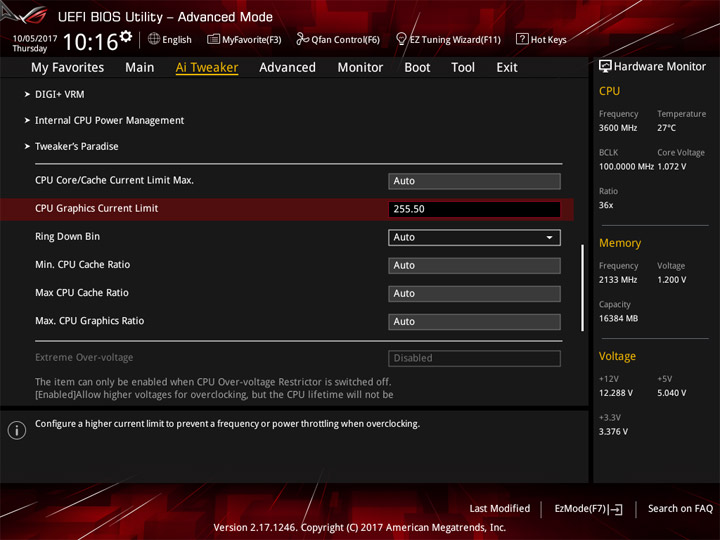Image resolution: width=720 pixels, height=540 pixels.
Task: Select the Max CPU Cache Ratio label
Action: [x=82, y=292]
